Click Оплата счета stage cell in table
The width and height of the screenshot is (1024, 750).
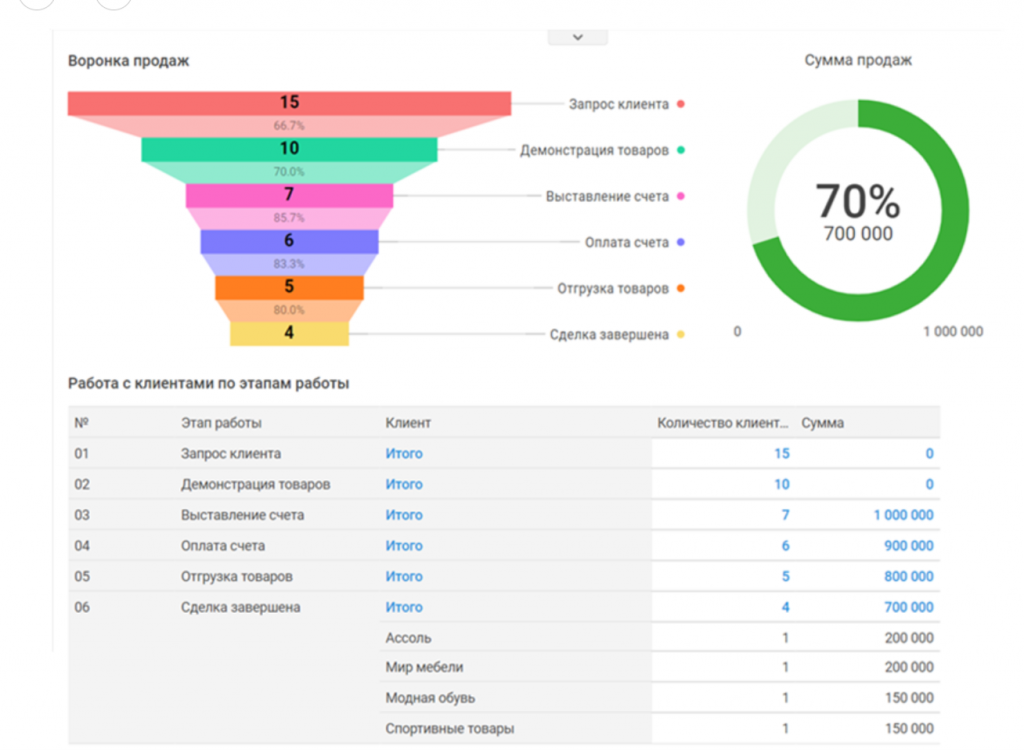(223, 546)
